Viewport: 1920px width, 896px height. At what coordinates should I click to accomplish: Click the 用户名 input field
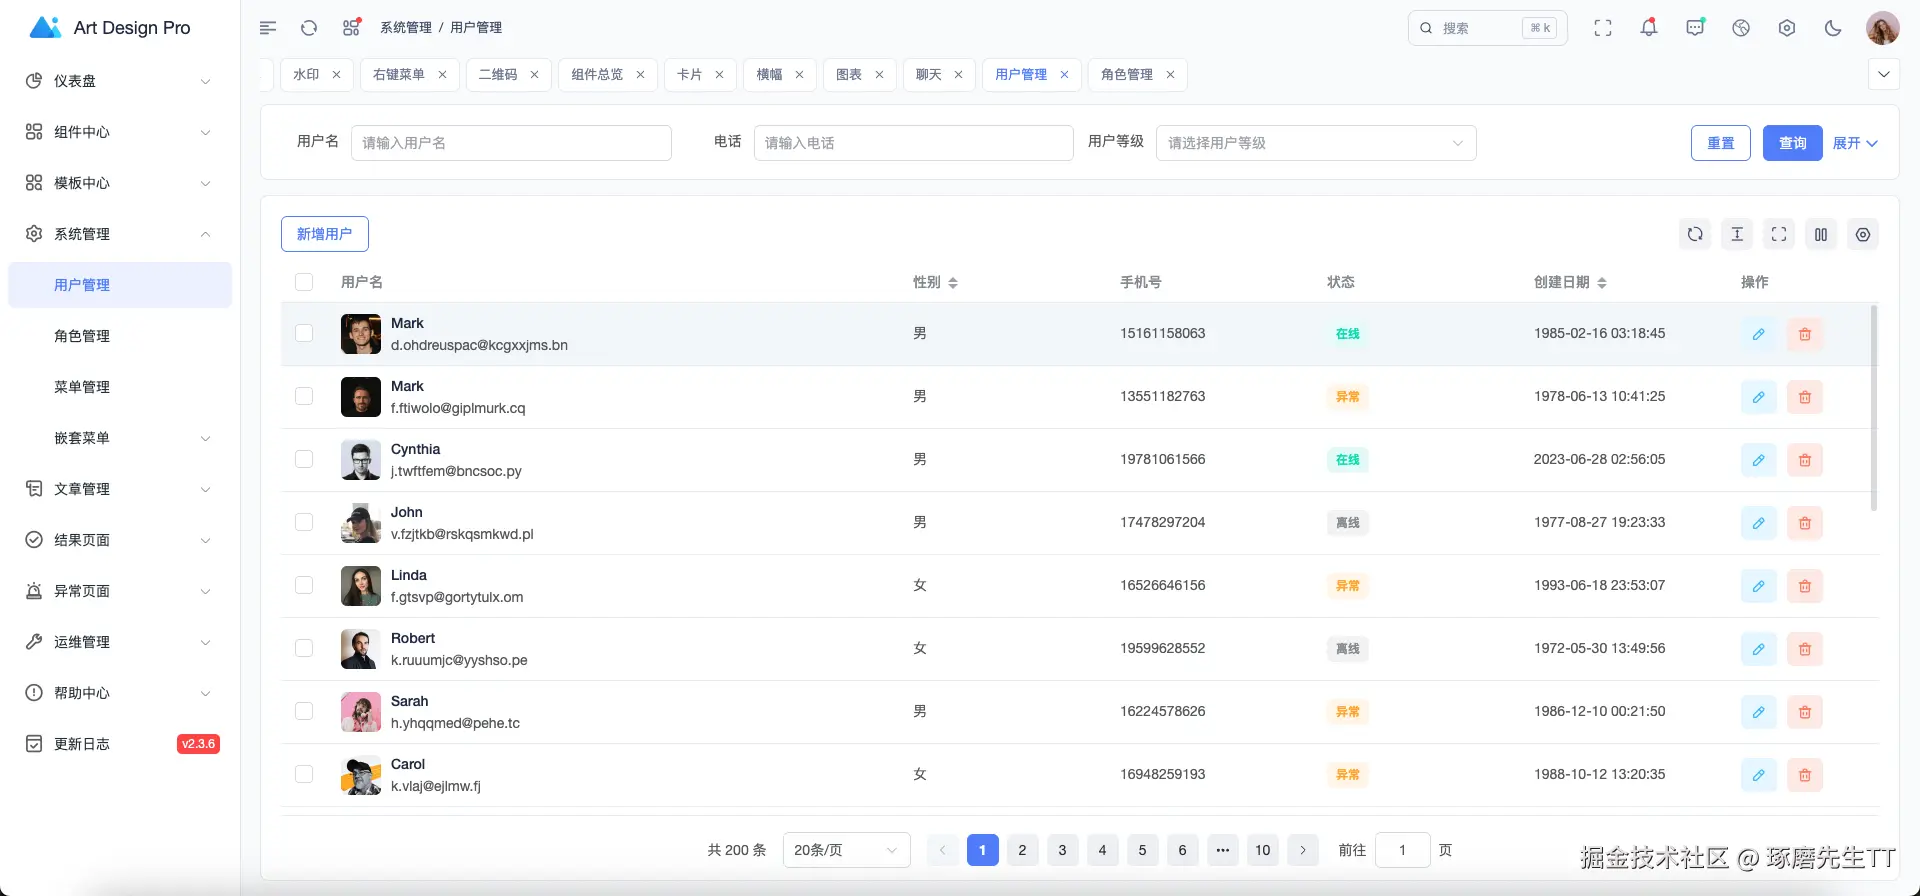[x=511, y=143]
